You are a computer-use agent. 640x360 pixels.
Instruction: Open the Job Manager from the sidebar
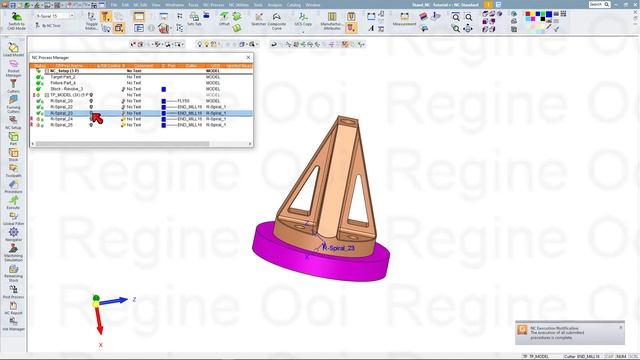13,324
